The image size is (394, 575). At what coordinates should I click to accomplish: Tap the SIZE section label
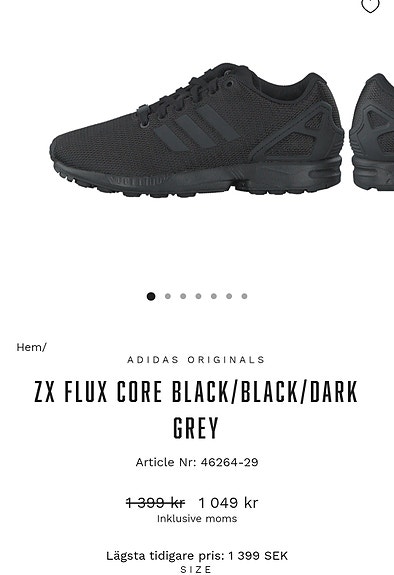click(196, 569)
